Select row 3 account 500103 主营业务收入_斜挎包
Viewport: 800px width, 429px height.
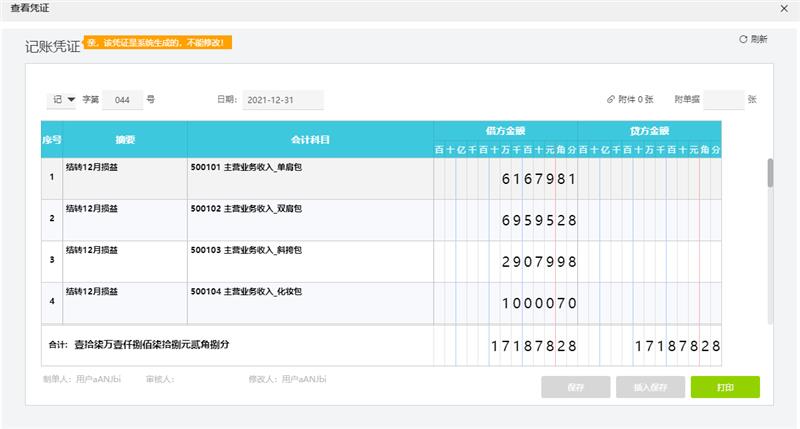(x=246, y=250)
